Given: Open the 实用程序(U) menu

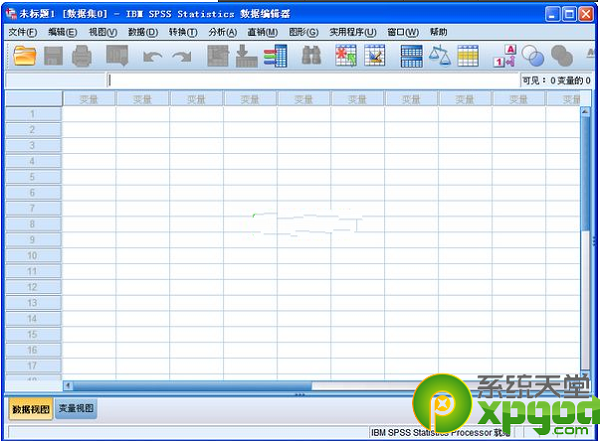Looking at the screenshot, I should pyautogui.click(x=353, y=32).
